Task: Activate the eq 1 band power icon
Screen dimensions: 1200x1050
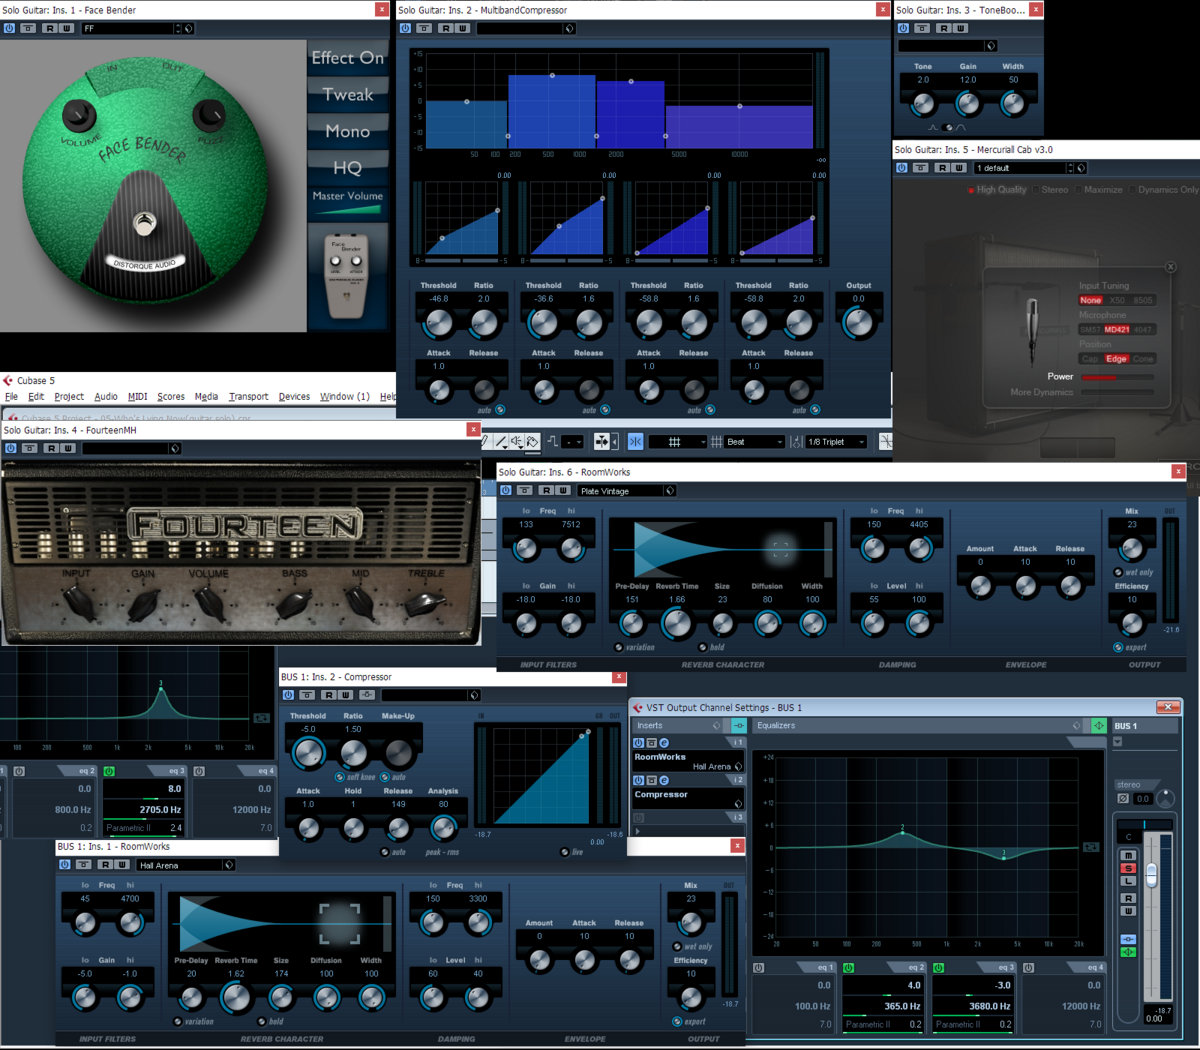Action: pyautogui.click(x=758, y=968)
